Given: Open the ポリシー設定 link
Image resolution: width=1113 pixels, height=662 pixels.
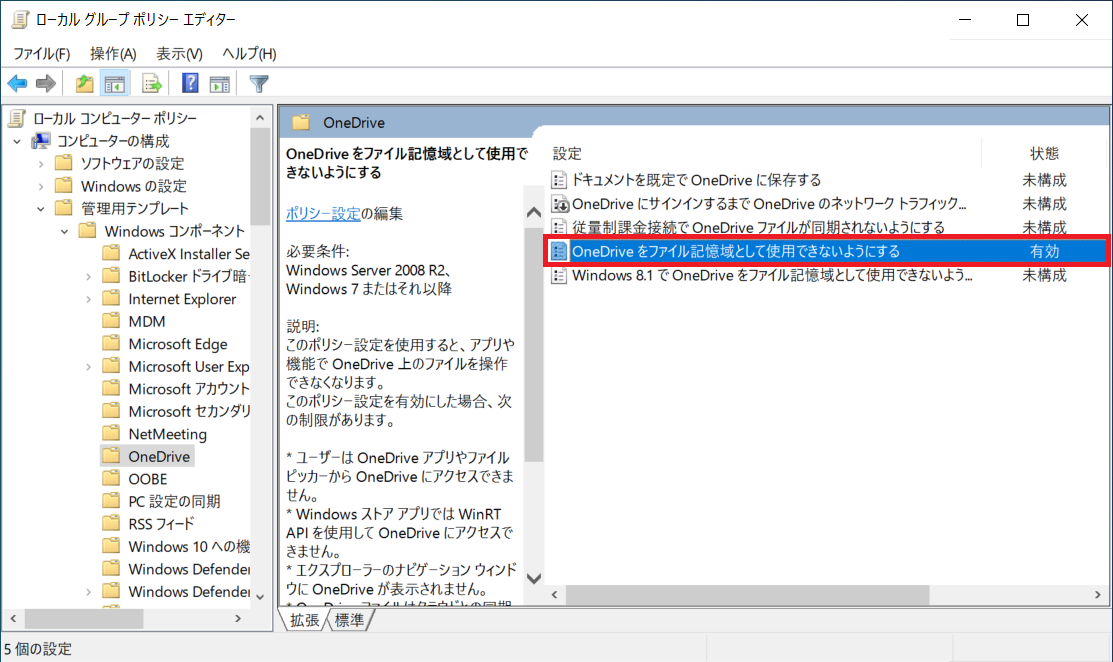Looking at the screenshot, I should click(x=323, y=213).
